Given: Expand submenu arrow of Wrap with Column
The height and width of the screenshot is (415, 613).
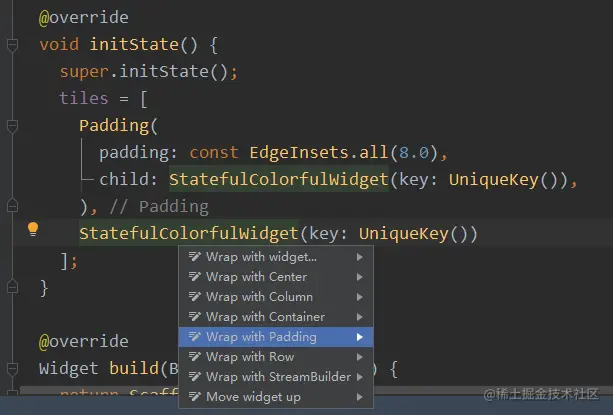Looking at the screenshot, I should (360, 297).
